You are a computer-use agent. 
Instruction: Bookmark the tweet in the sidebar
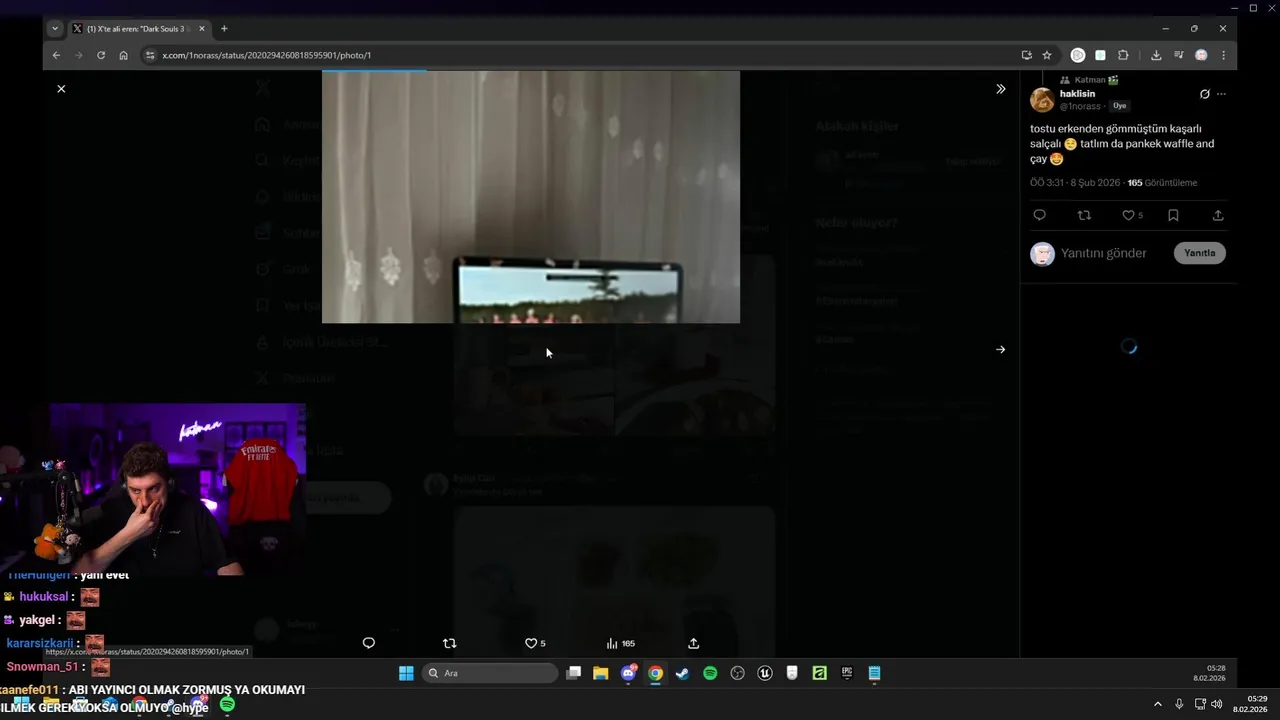(1173, 215)
